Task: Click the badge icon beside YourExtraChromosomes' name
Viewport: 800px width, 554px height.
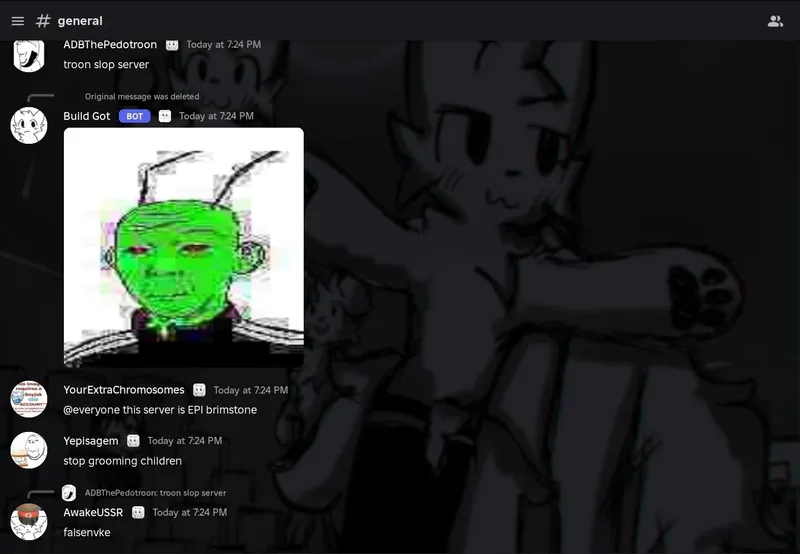Action: coord(199,390)
